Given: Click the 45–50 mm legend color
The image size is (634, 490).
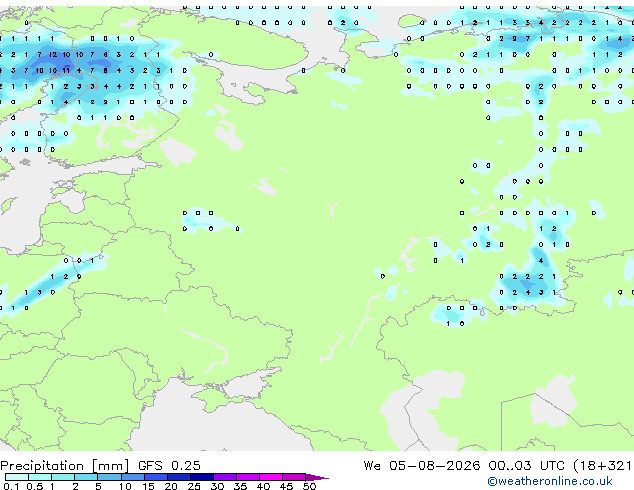Looking at the screenshot, I should 294,477.
